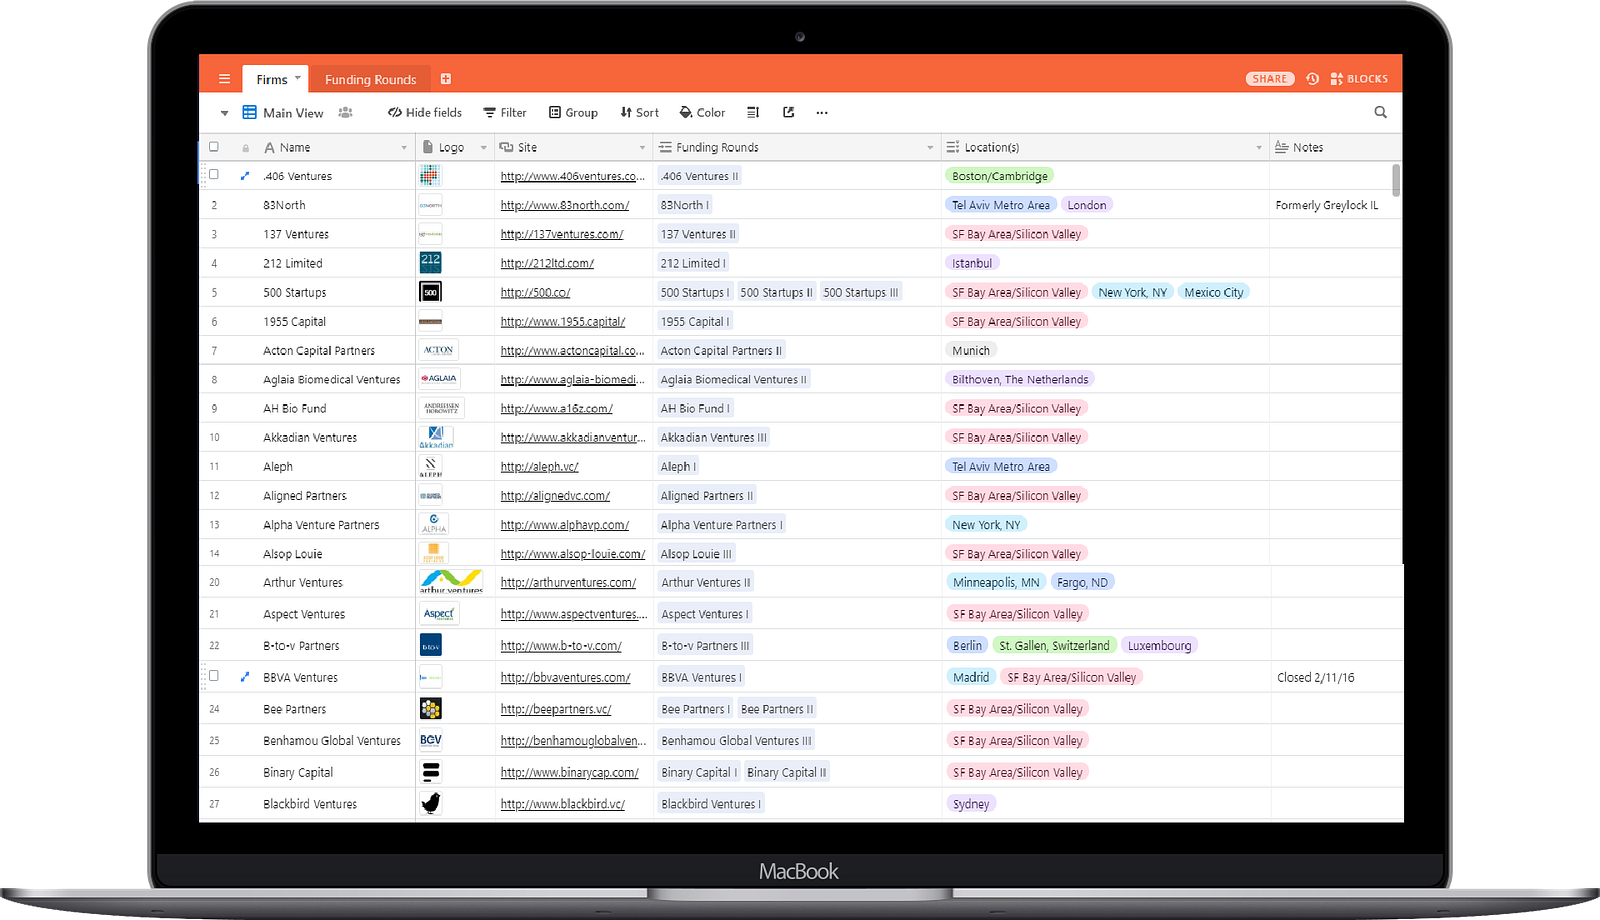
Task: Expand the .406 Ventures record
Action: coord(245,176)
